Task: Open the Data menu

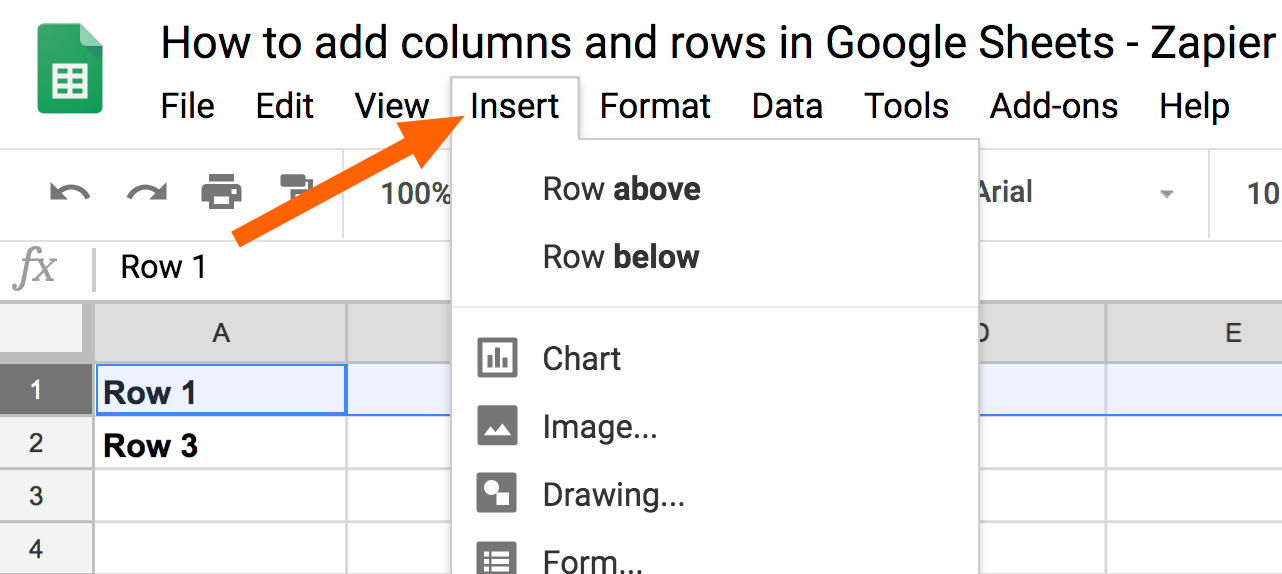Action: click(787, 106)
